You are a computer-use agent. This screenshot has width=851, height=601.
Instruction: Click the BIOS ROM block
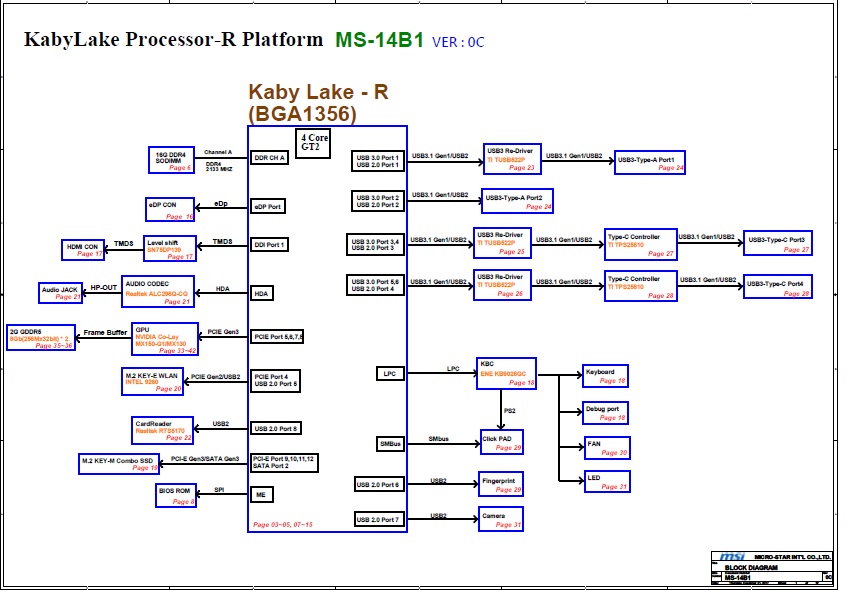(x=176, y=495)
